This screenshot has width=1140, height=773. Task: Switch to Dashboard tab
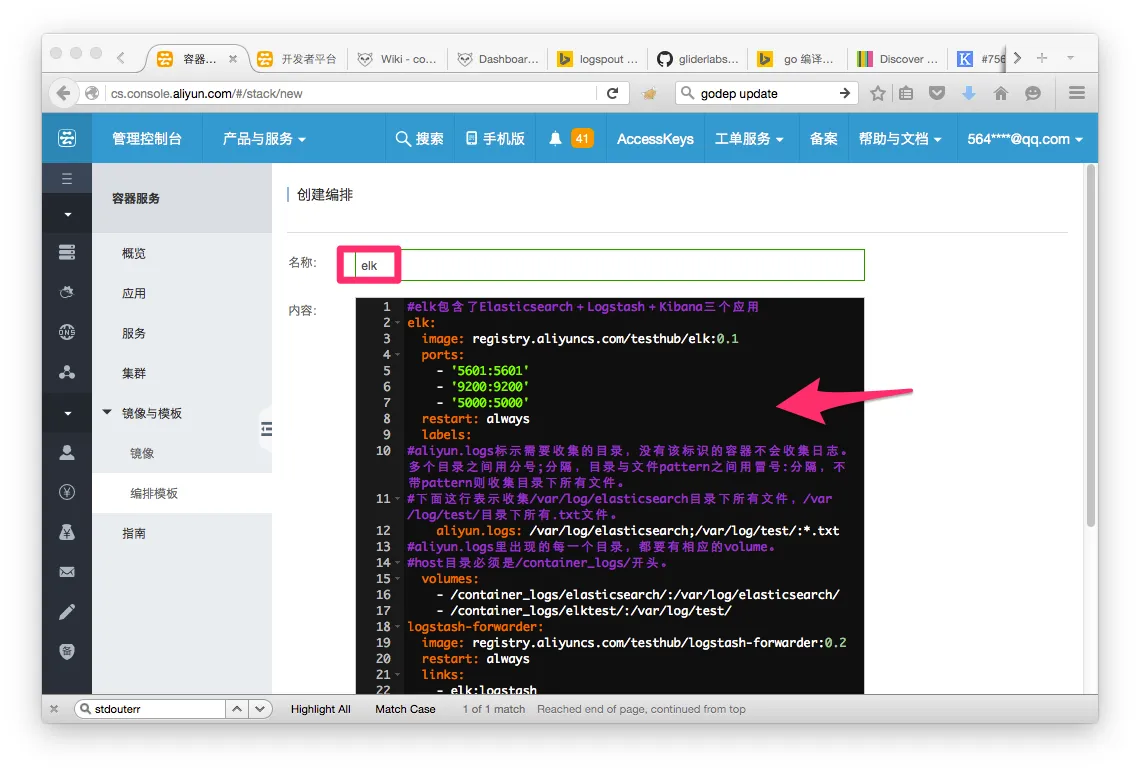point(498,59)
